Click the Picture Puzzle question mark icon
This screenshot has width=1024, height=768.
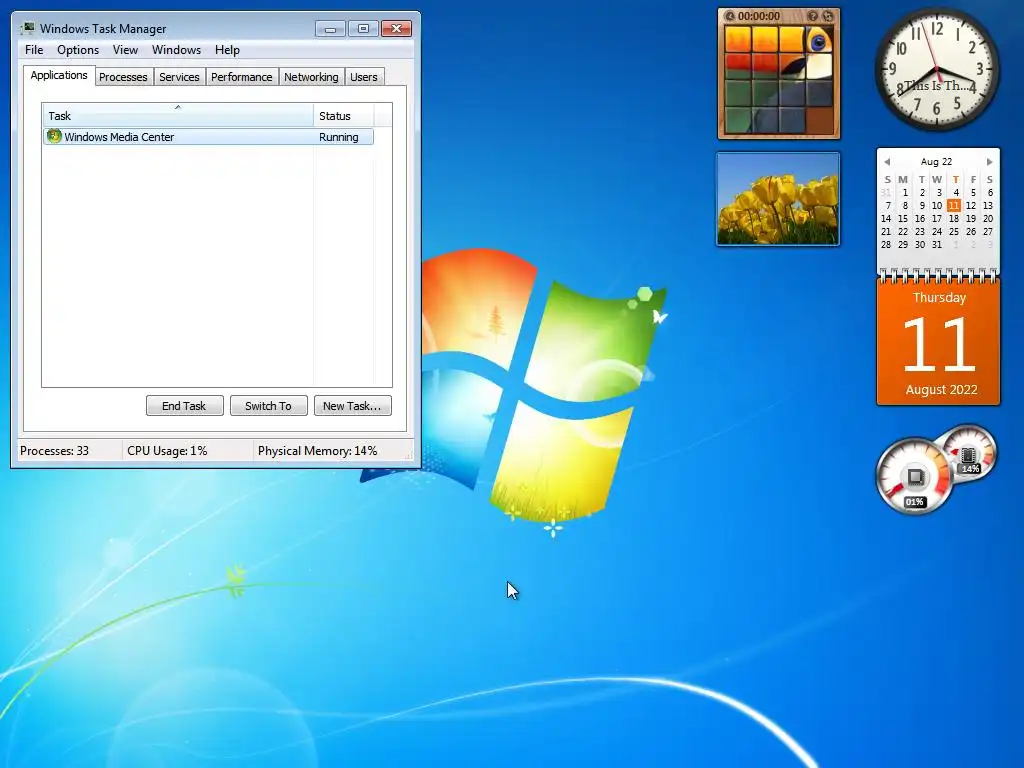[812, 16]
